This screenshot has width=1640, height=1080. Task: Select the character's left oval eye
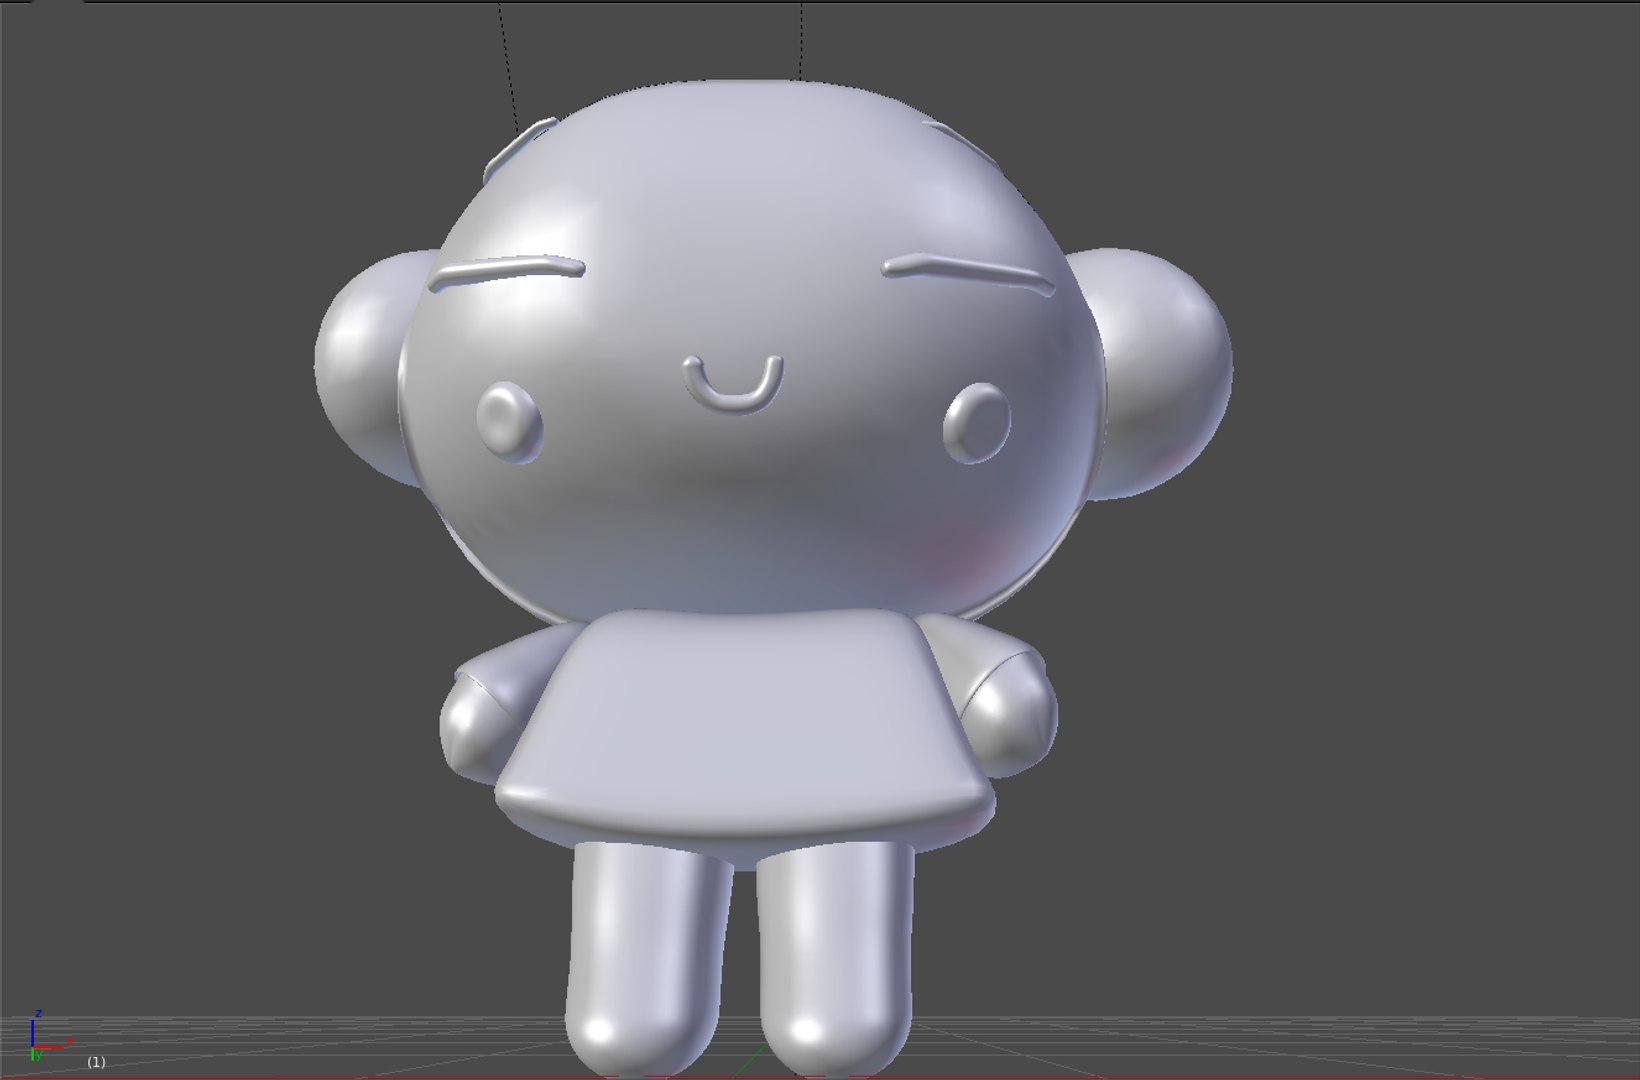click(509, 423)
